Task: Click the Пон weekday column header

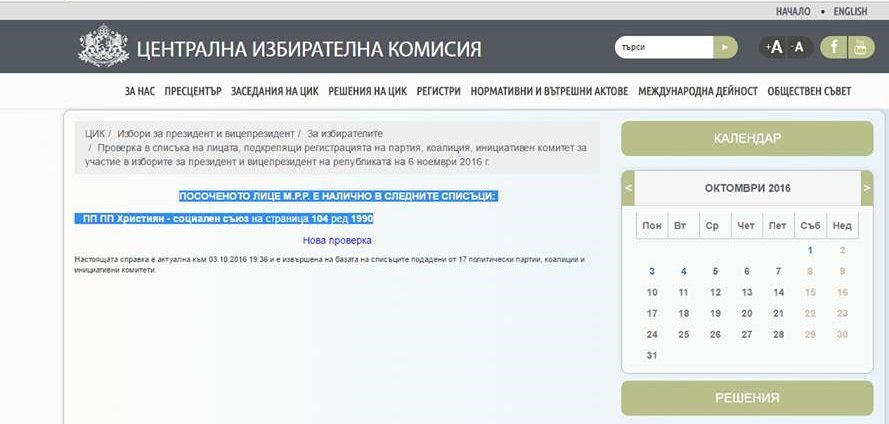Action: tap(652, 226)
